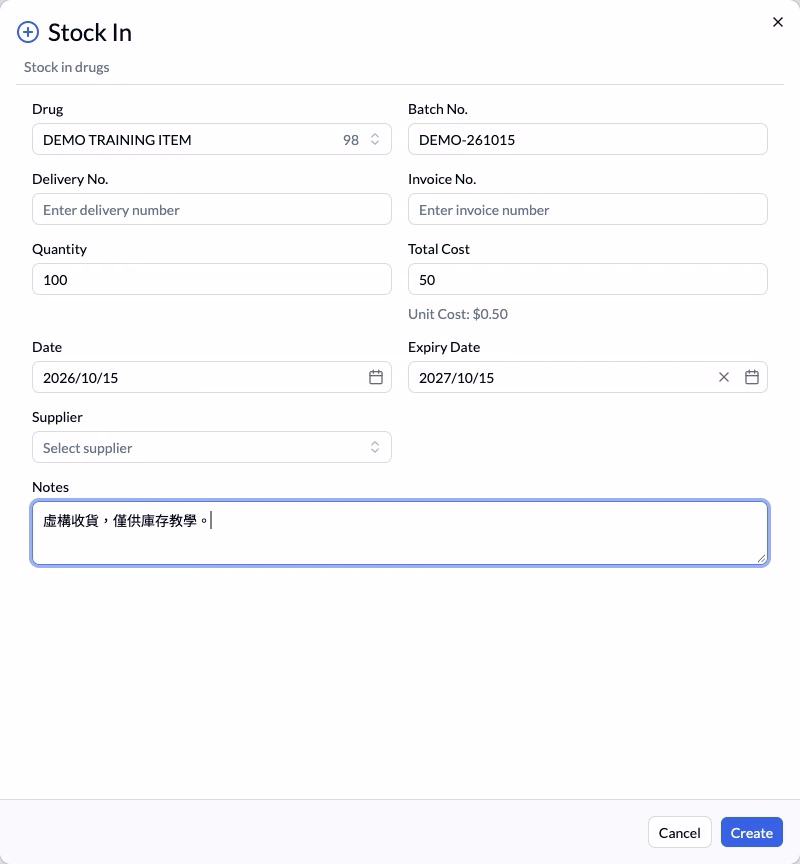Screen dimensions: 800x864
Task: Click the Invoice No. input field
Action: point(587,209)
